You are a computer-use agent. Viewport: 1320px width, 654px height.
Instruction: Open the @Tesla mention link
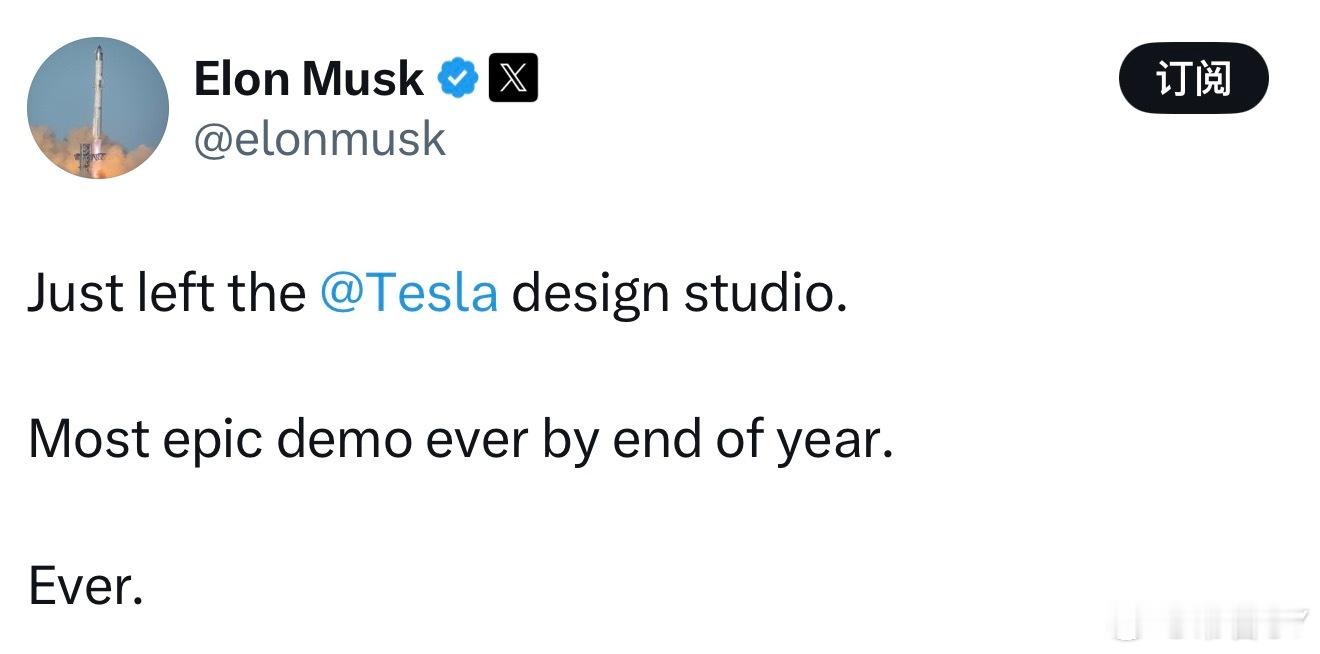pos(408,293)
